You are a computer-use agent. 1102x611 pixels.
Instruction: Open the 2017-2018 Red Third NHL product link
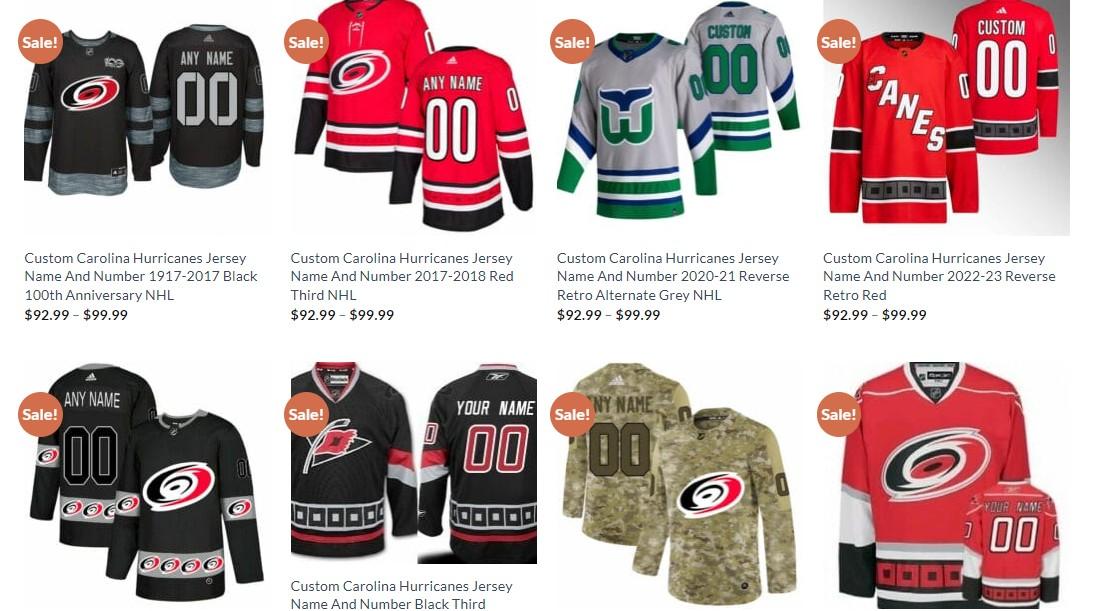click(402, 276)
